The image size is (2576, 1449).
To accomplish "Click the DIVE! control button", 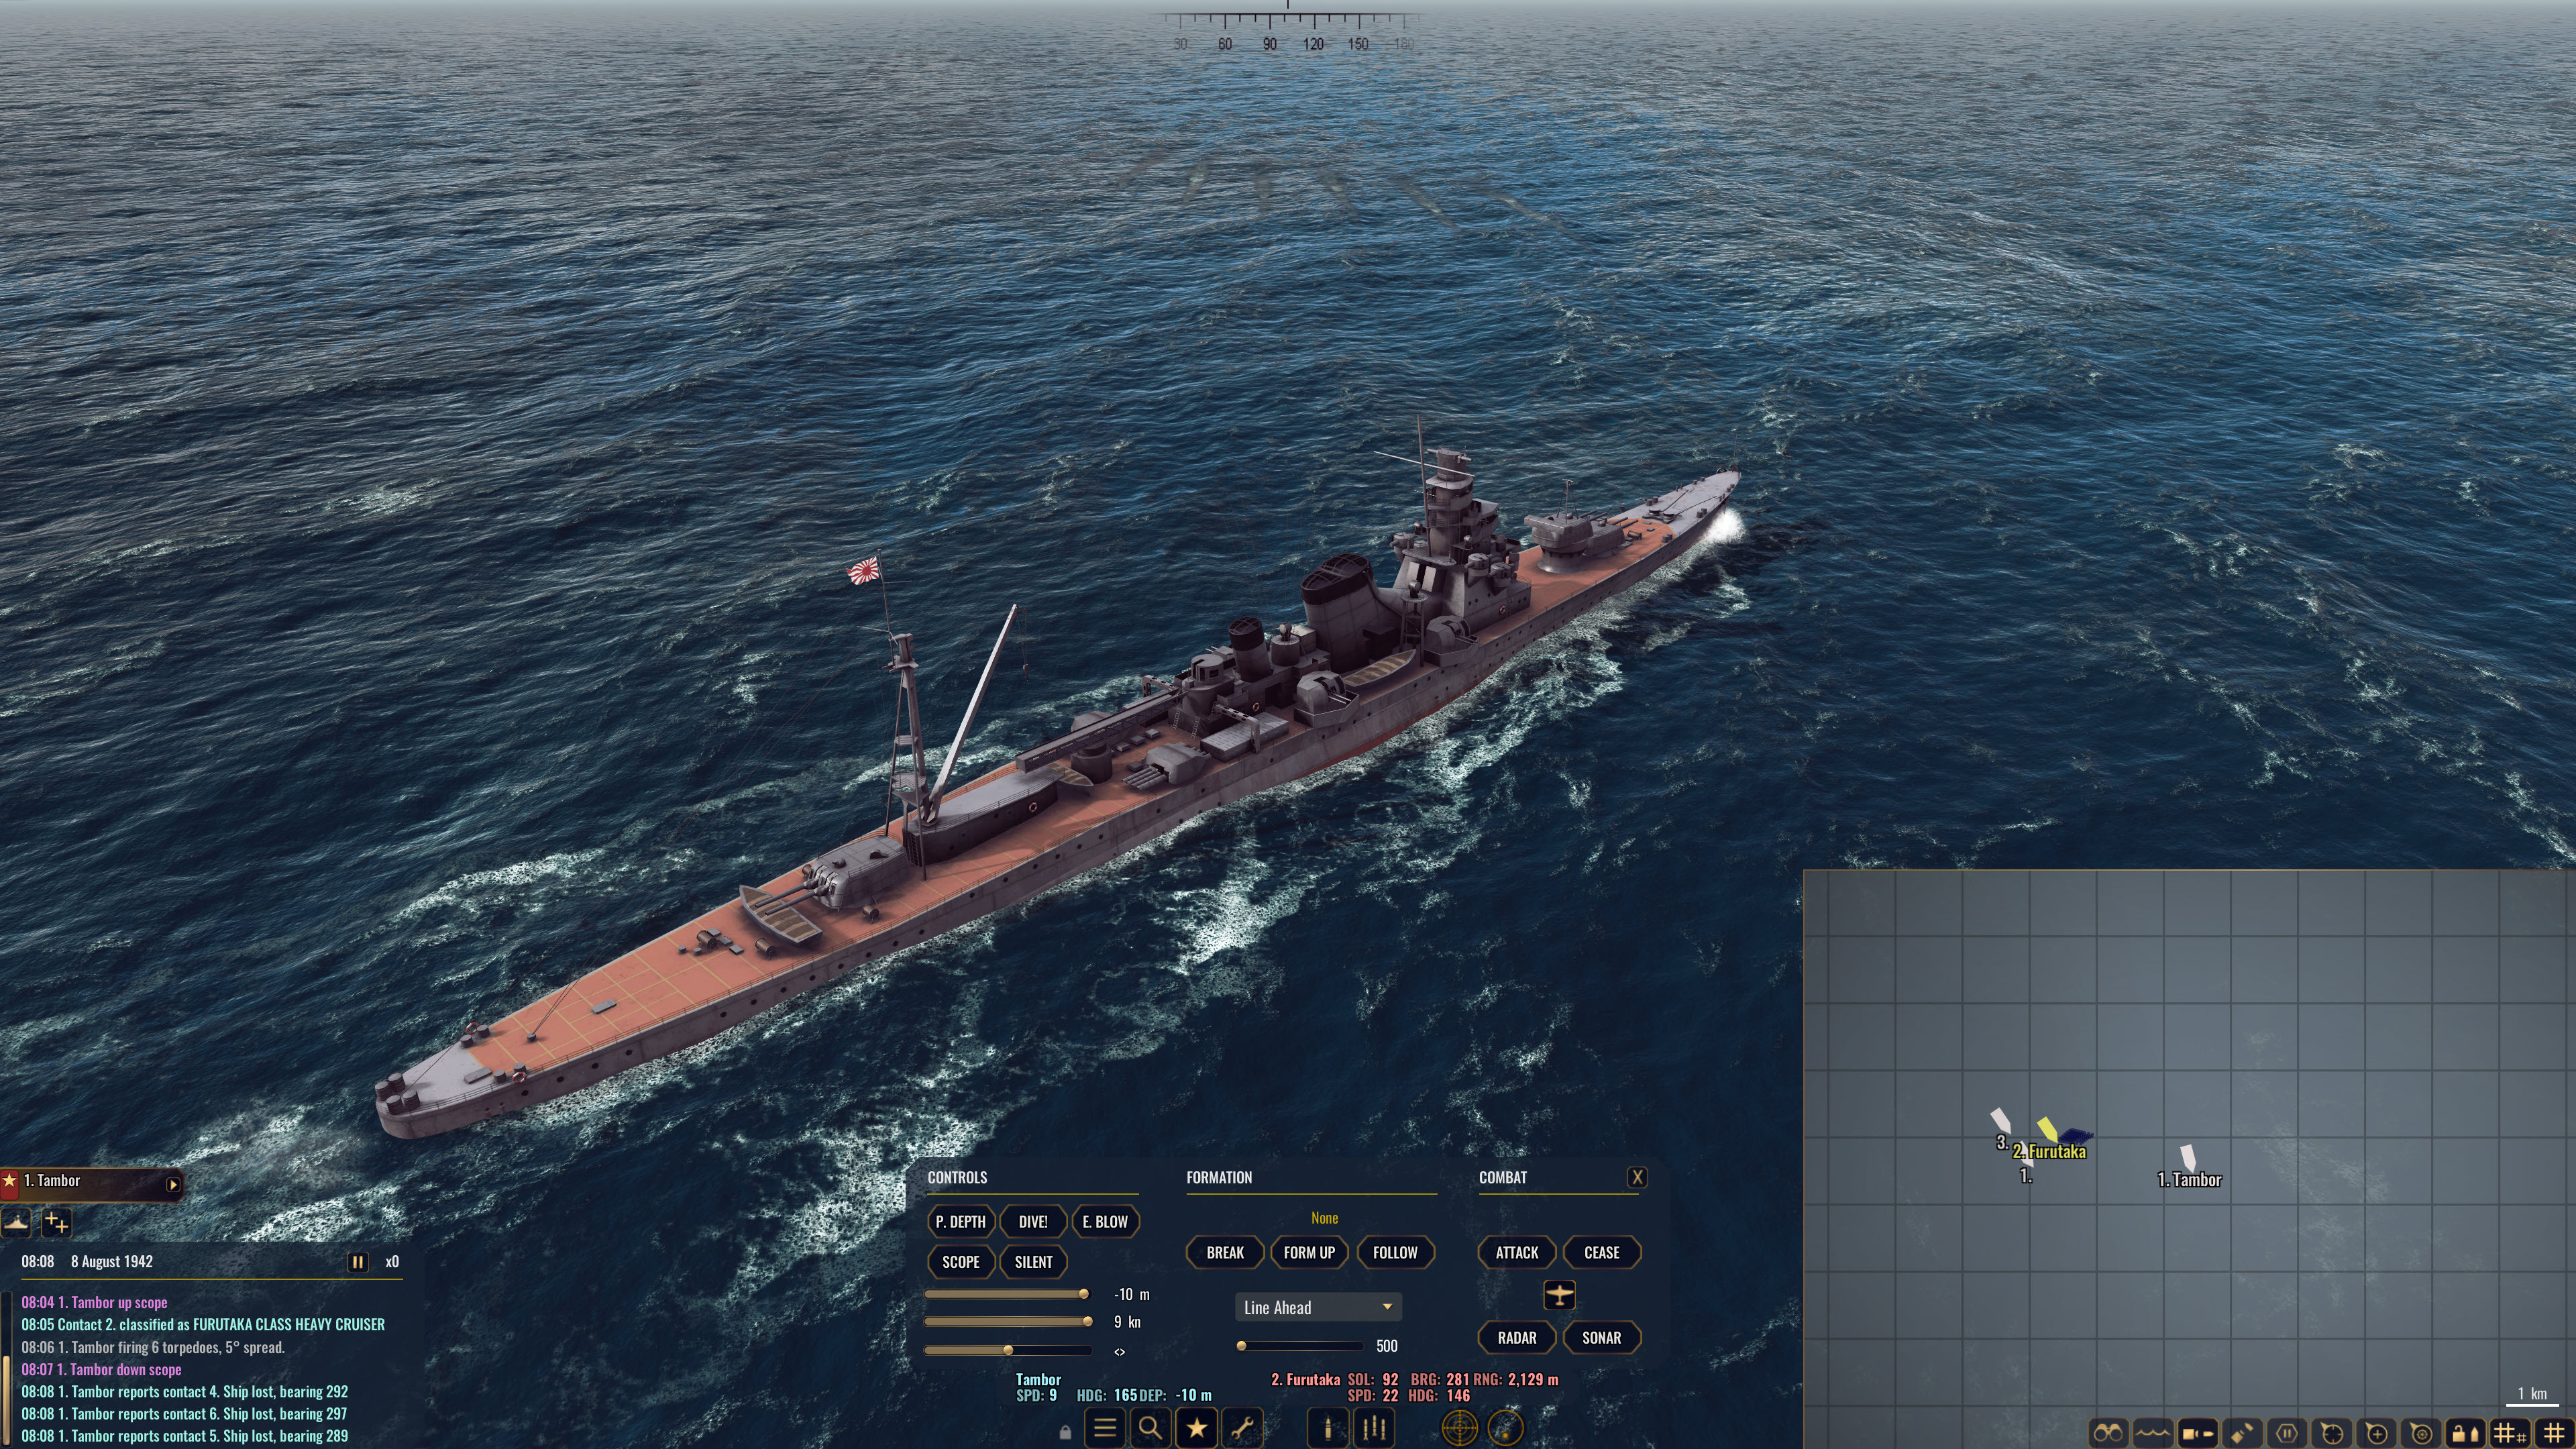I will 1033,1221.
